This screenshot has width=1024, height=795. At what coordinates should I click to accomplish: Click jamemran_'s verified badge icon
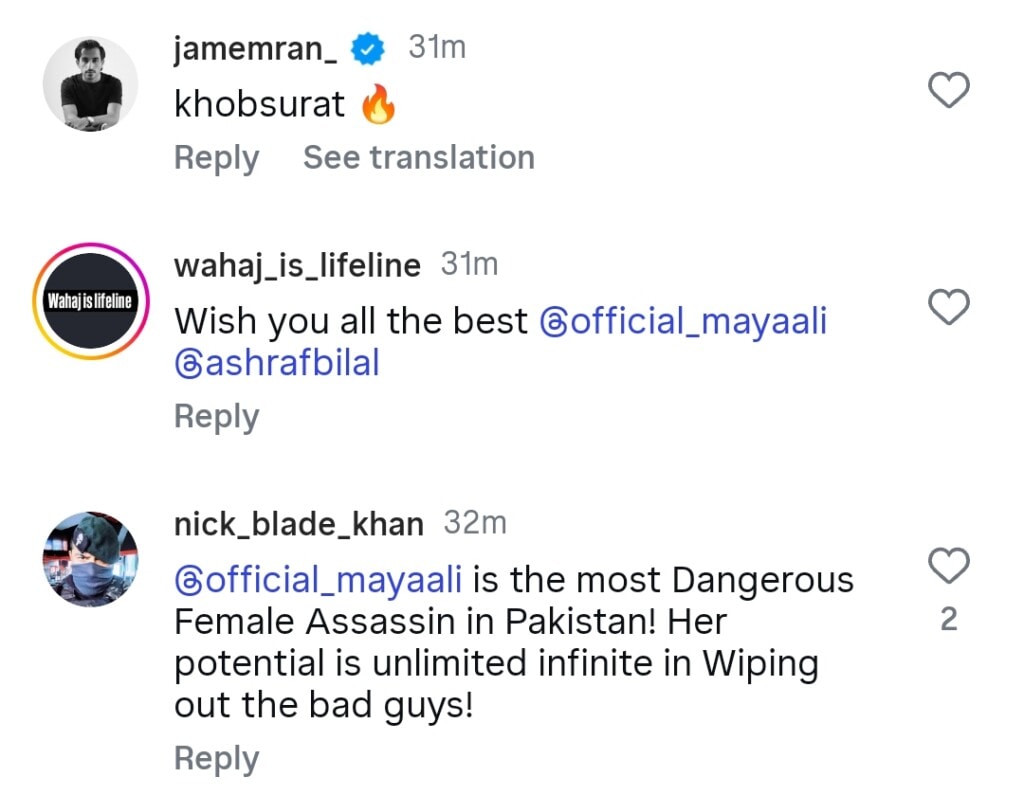point(369,47)
